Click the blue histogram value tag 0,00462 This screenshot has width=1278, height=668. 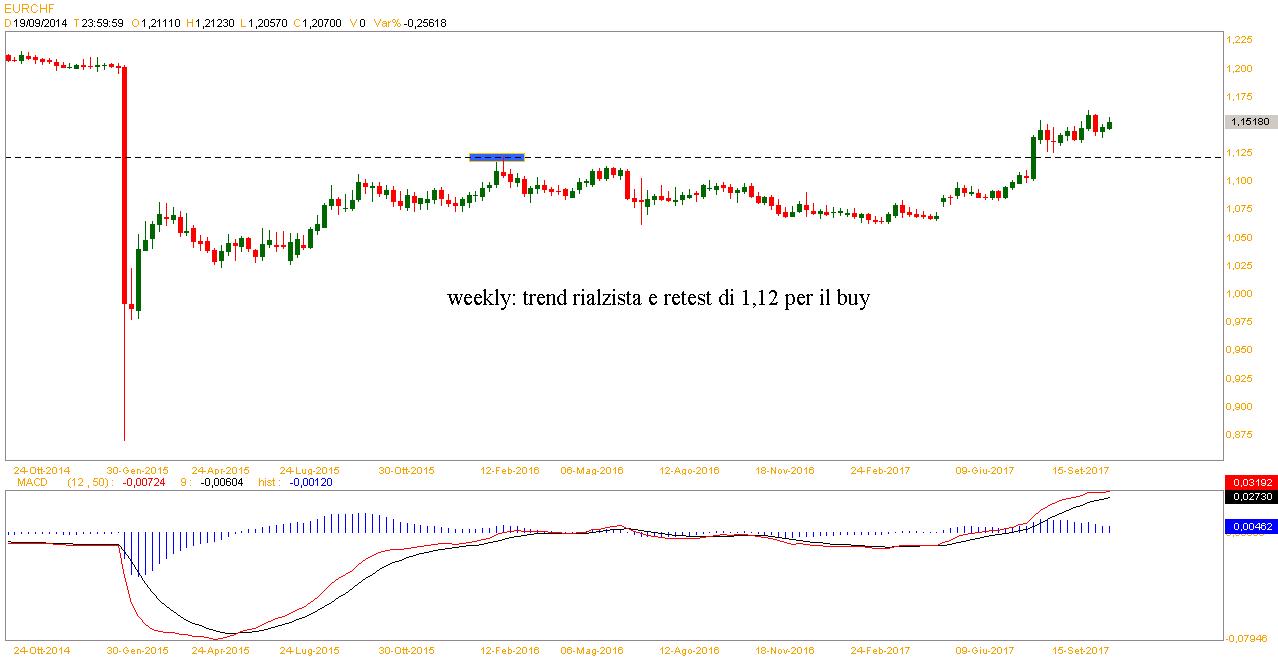tap(1250, 525)
